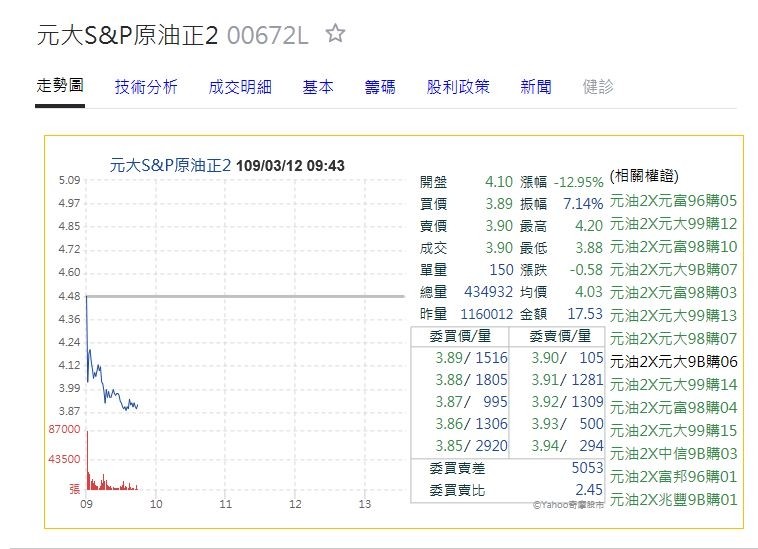758x549 pixels.
Task: Select the 總量 value 434932
Action: click(488, 291)
